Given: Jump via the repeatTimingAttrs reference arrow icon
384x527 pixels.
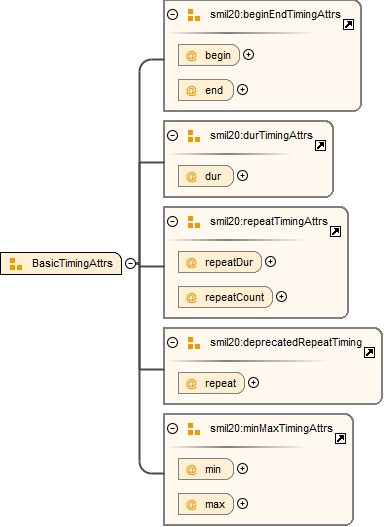Looking at the screenshot, I should [x=335, y=232].
